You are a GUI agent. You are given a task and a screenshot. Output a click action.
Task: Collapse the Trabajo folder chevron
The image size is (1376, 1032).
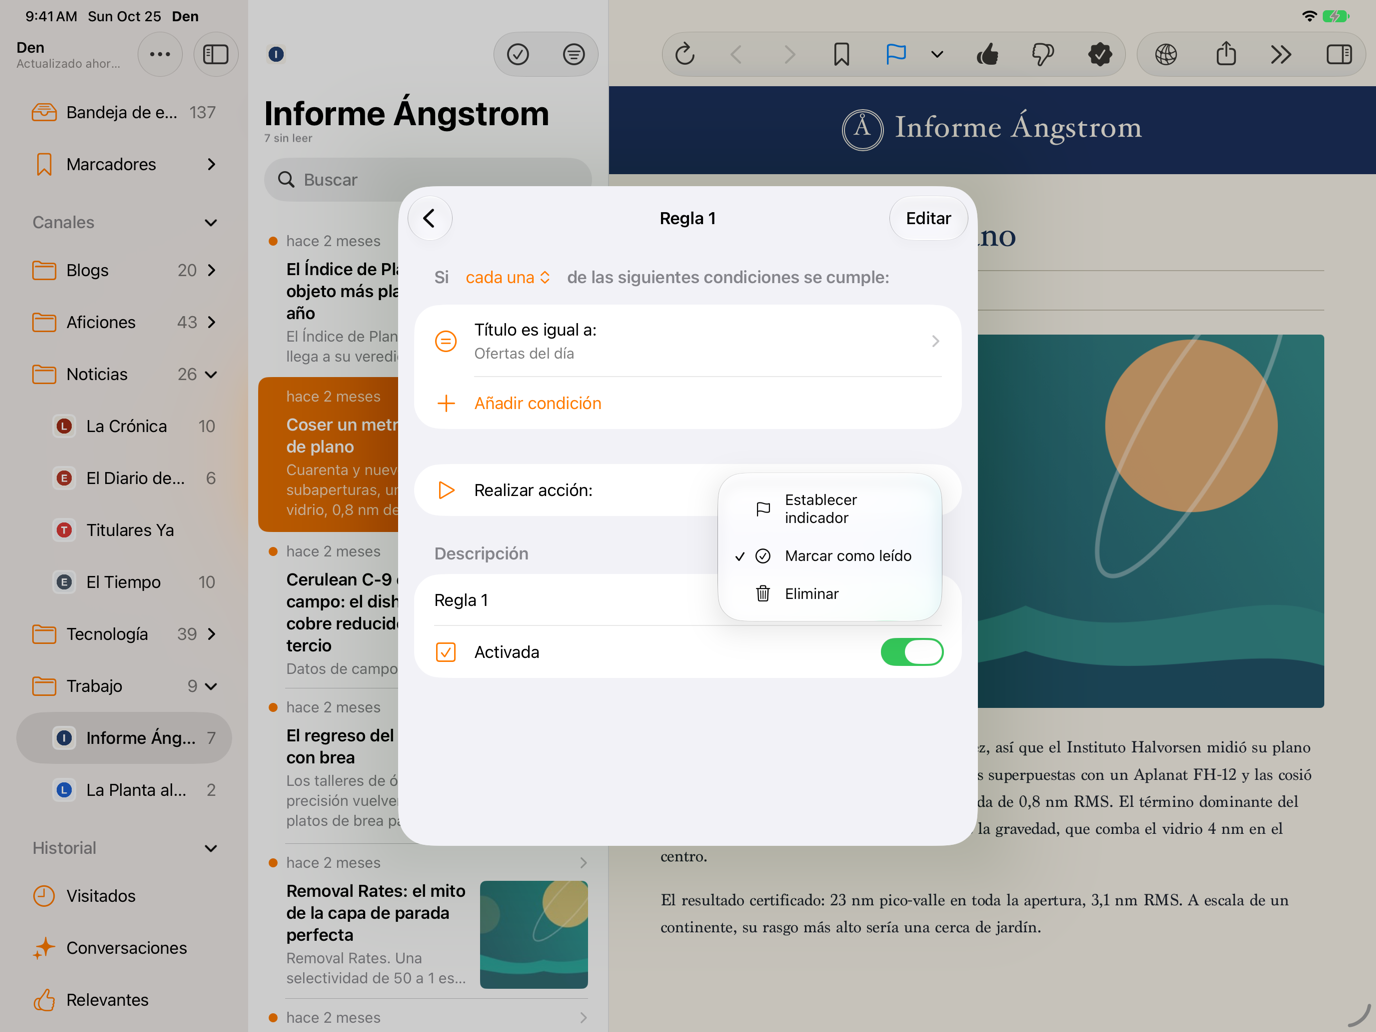(211, 686)
